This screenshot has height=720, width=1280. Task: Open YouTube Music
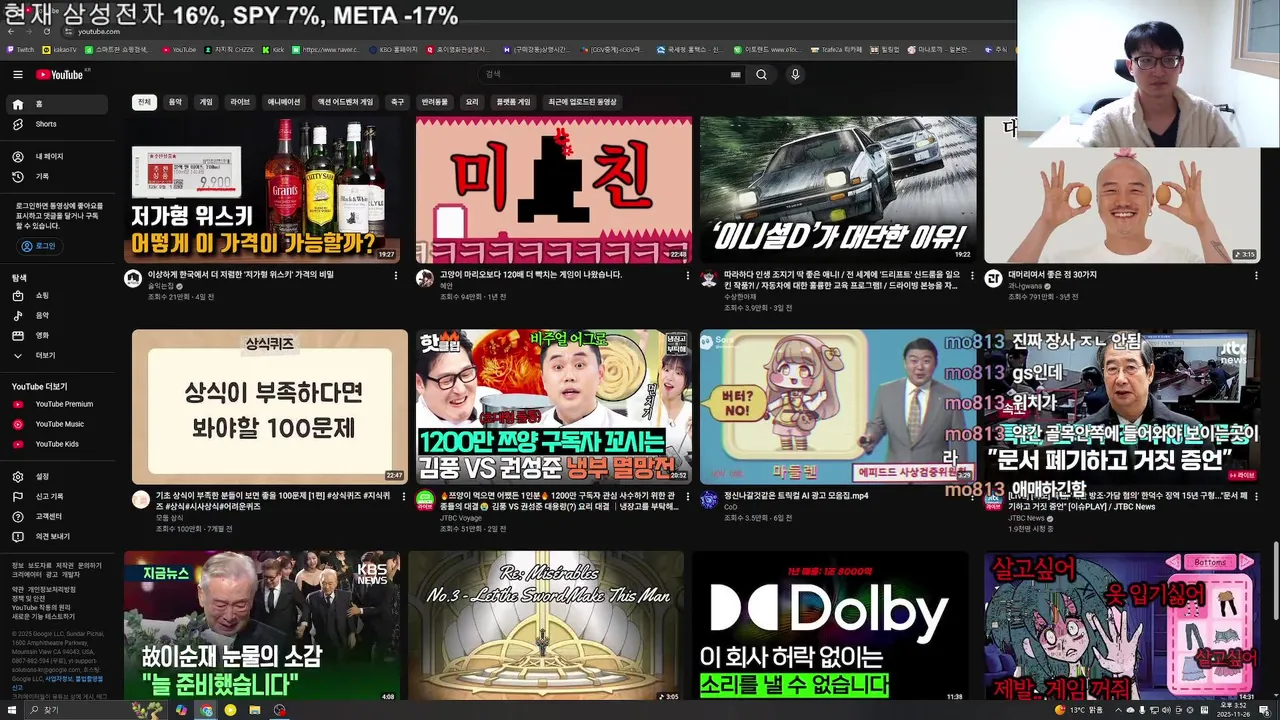[58, 424]
